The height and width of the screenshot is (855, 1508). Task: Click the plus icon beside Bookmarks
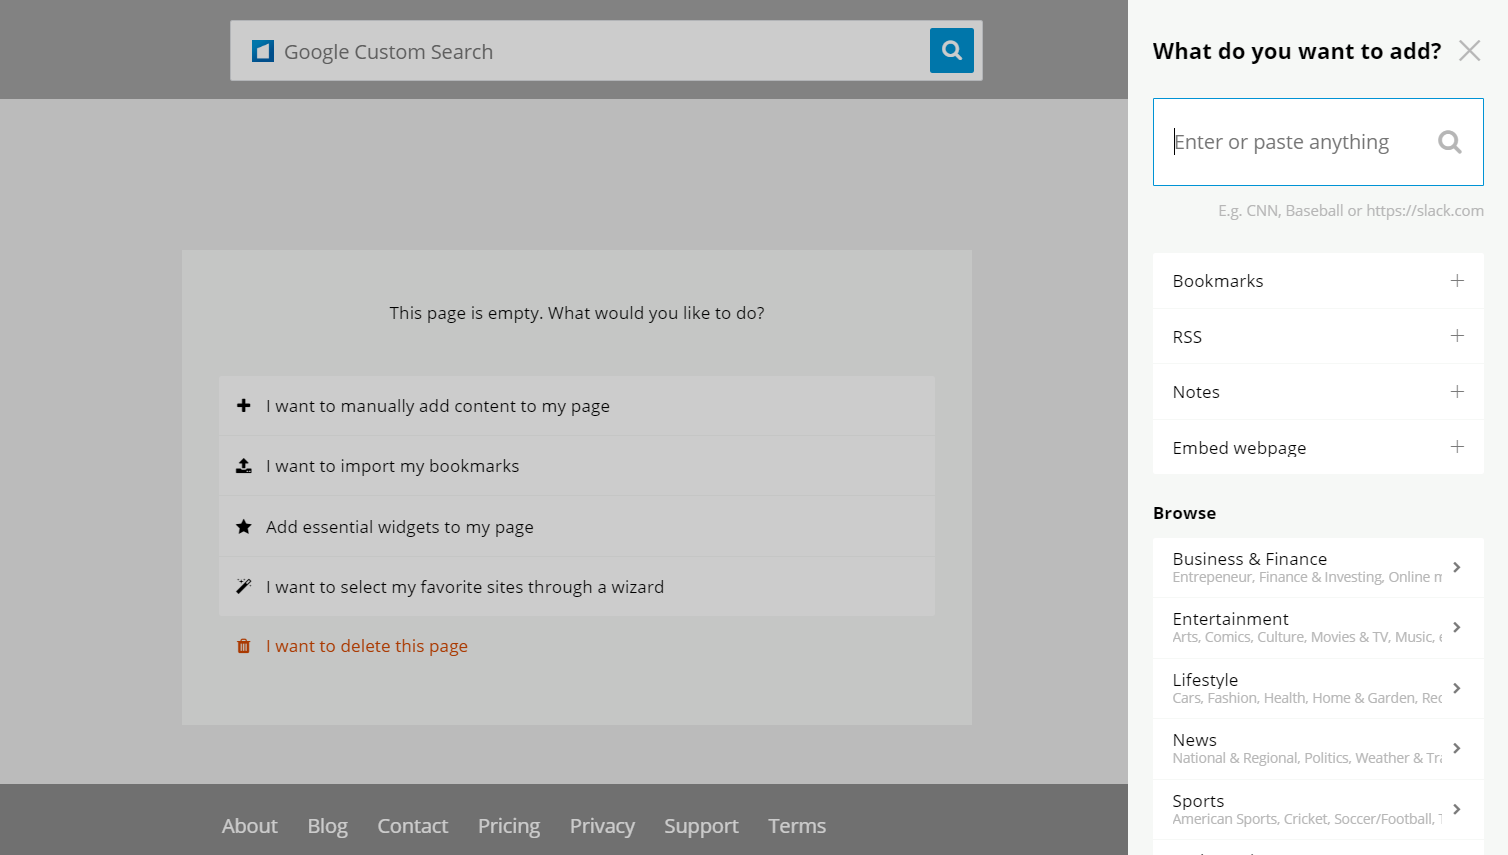pyautogui.click(x=1457, y=281)
